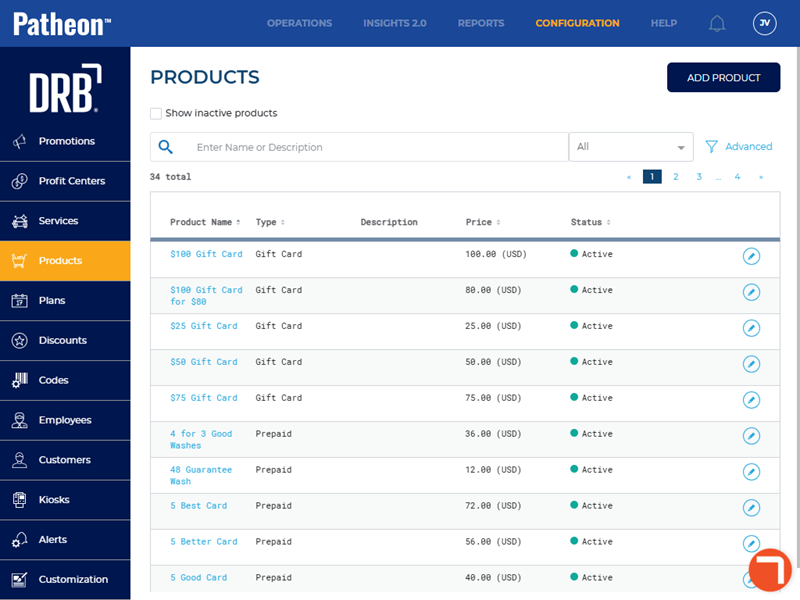This screenshot has width=800, height=600.
Task: Edit the $100 Gift Card product
Action: (x=751, y=257)
